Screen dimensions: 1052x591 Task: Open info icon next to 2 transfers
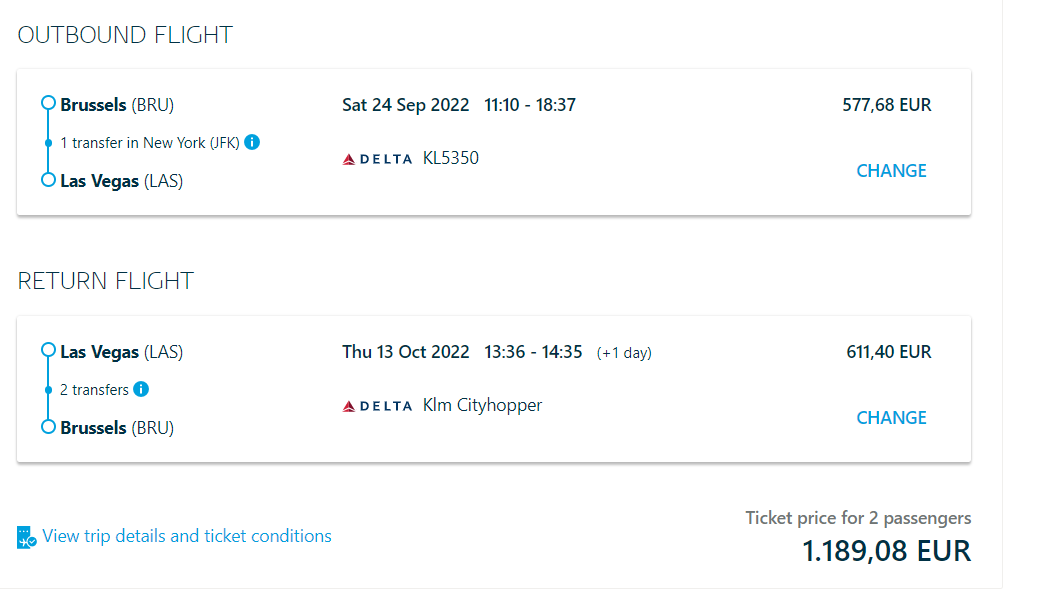point(141,389)
